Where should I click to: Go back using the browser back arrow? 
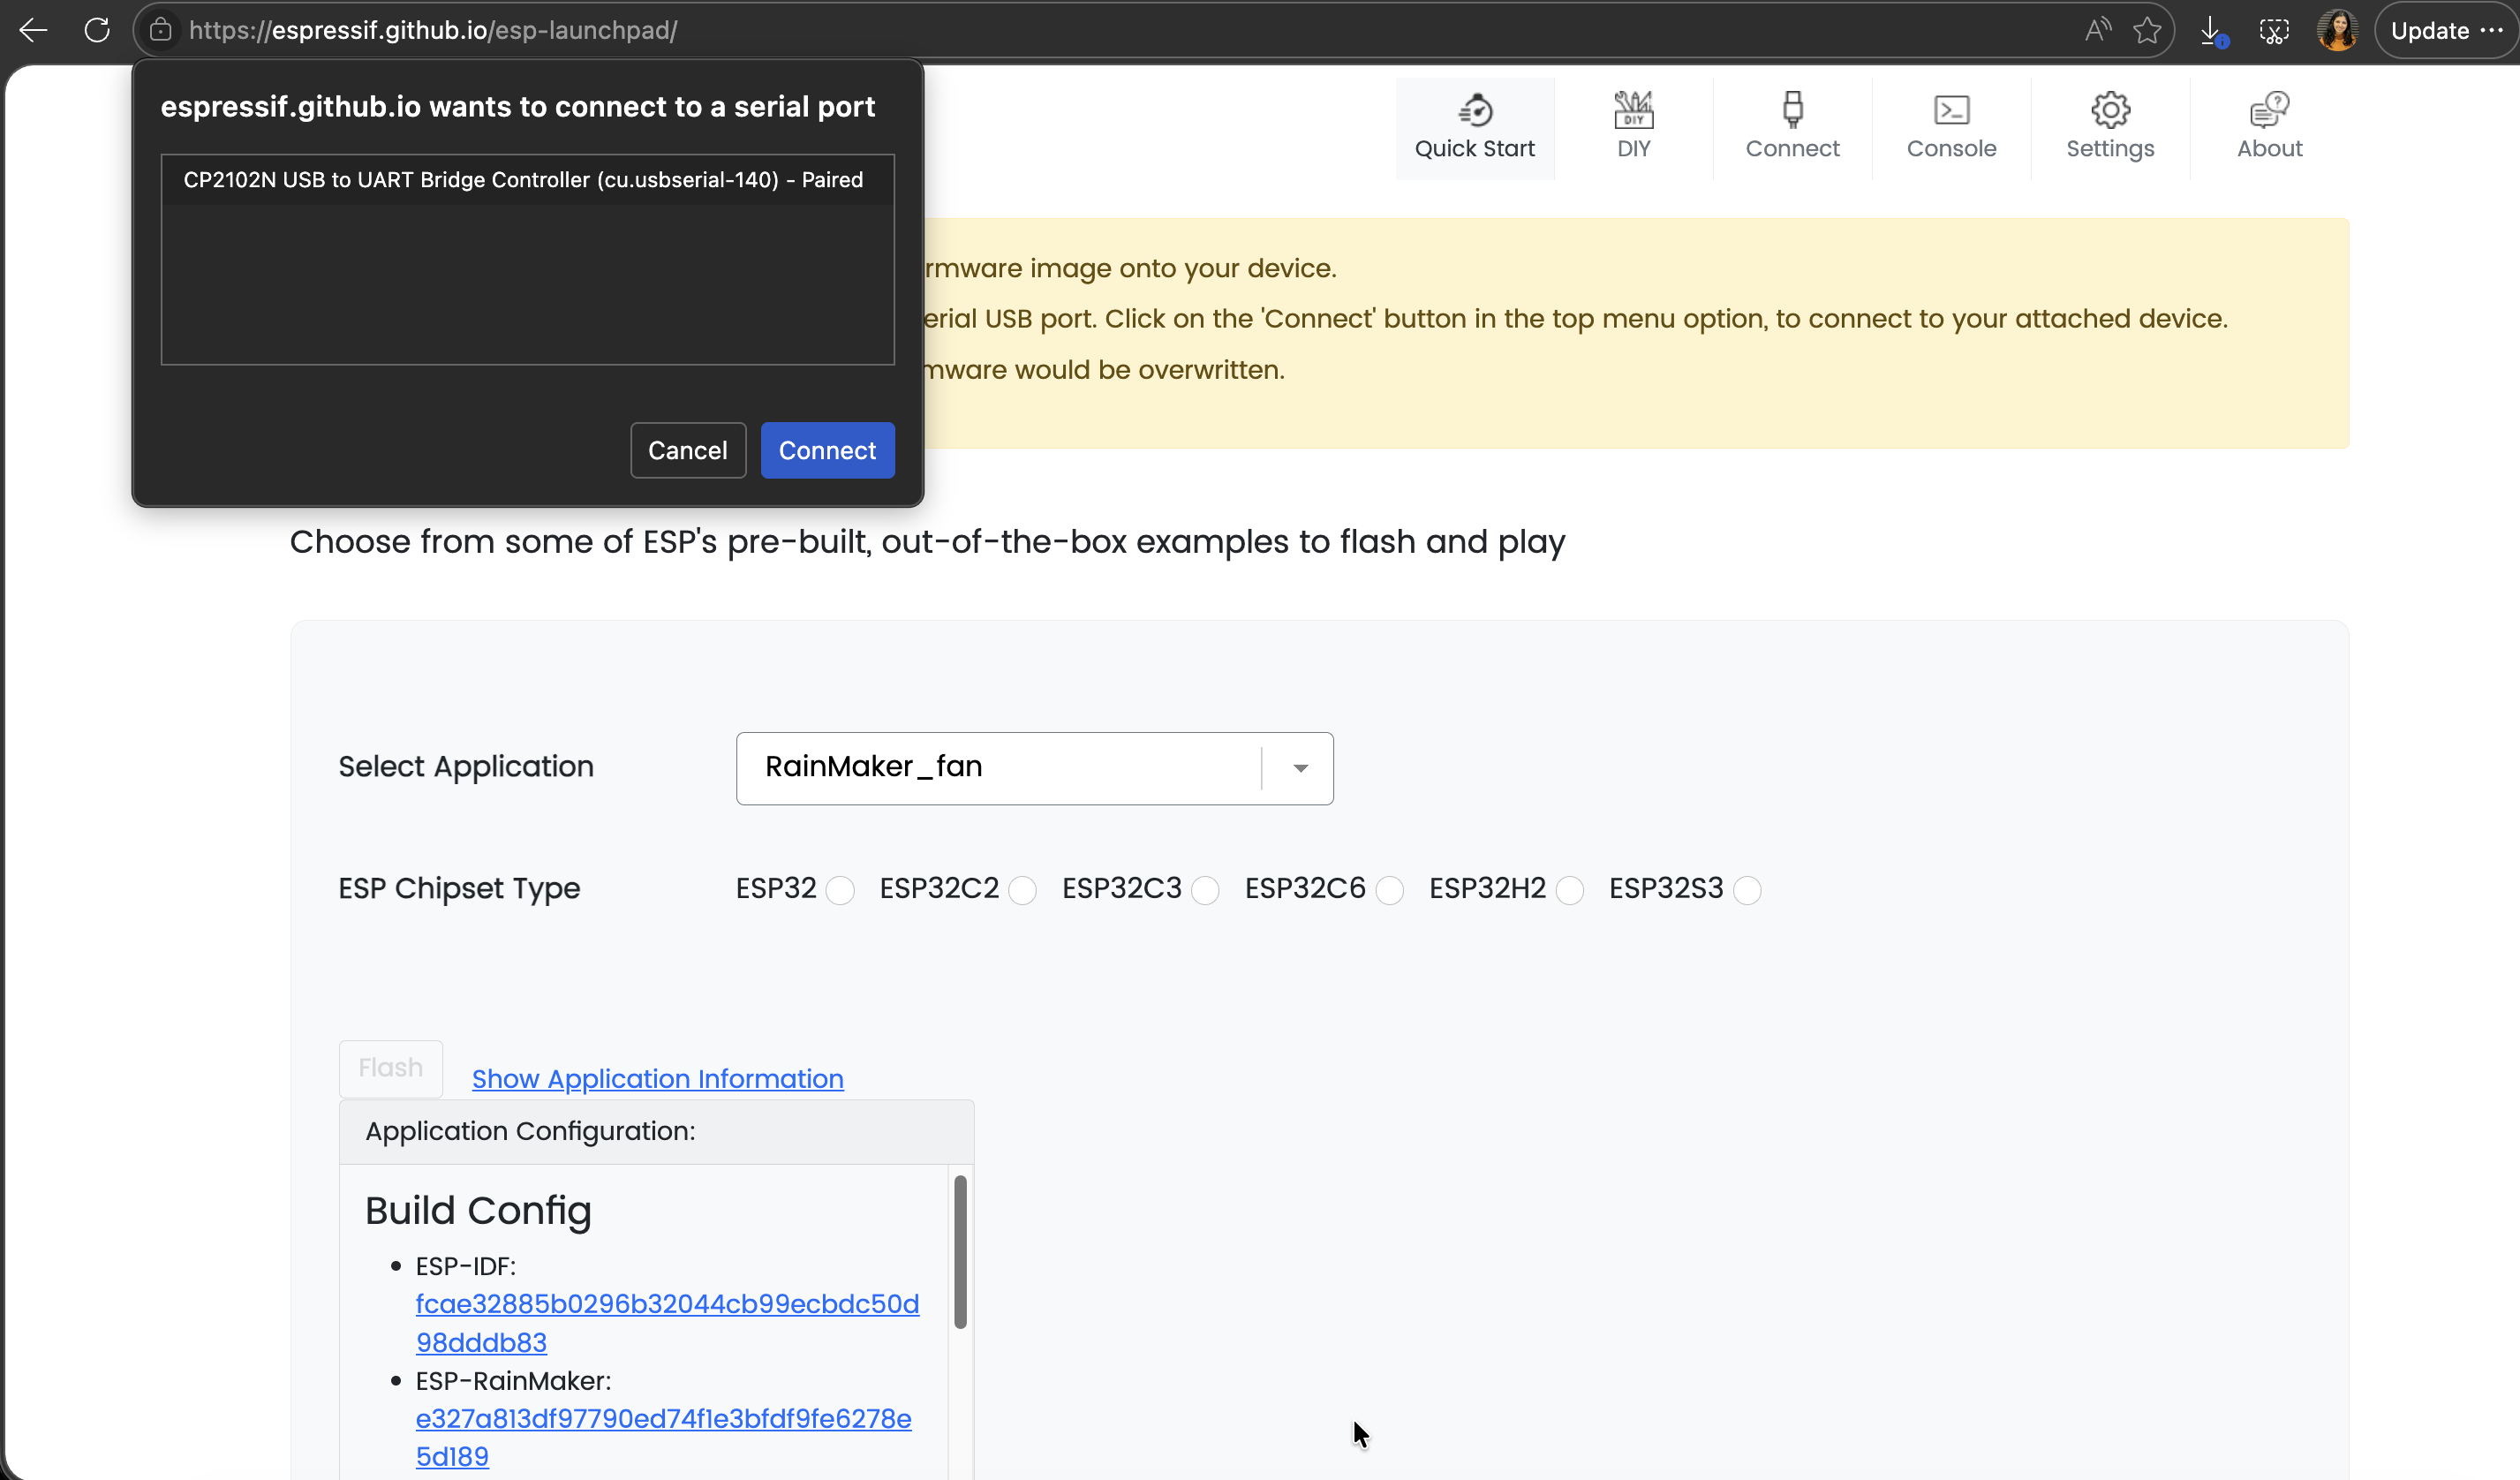coord(33,31)
